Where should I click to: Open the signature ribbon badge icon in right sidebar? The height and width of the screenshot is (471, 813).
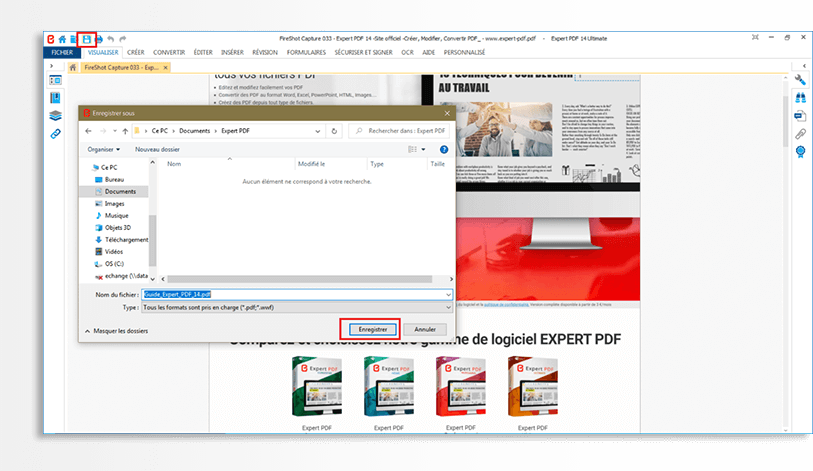(800, 152)
